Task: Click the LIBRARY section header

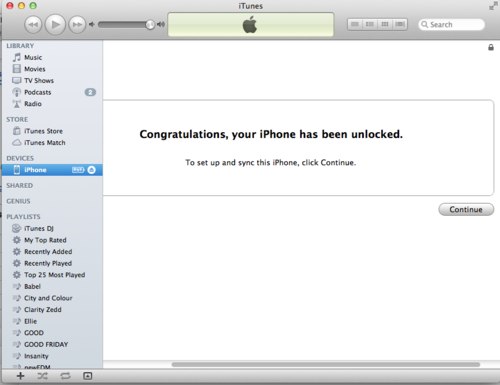Action: point(20,46)
